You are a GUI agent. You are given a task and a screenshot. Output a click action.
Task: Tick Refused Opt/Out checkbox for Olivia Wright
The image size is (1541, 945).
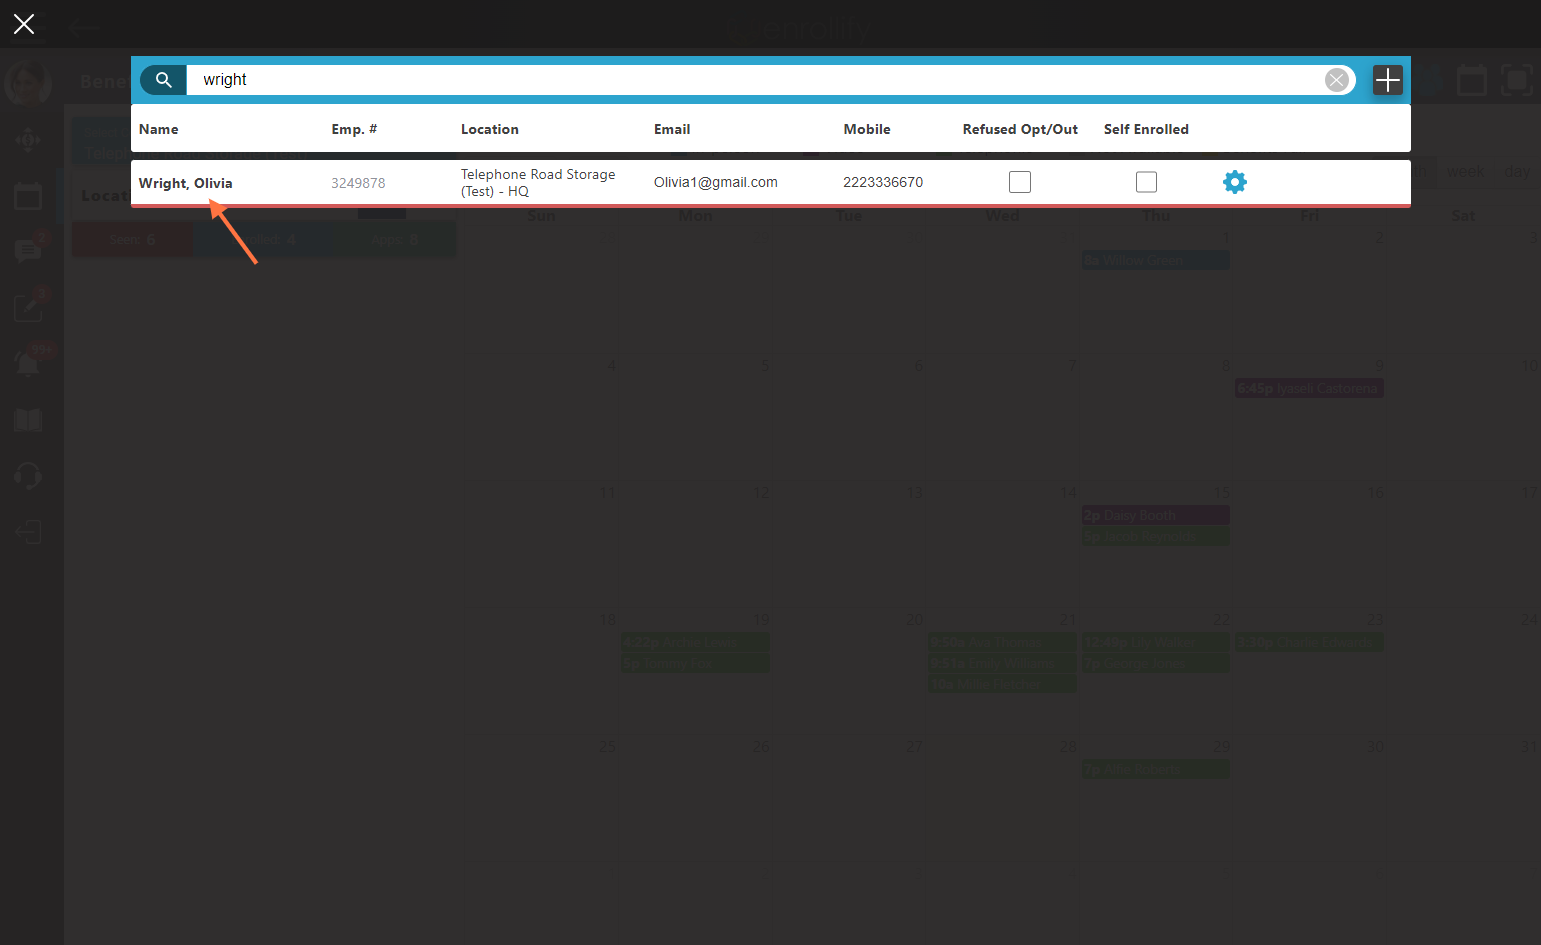[1020, 182]
